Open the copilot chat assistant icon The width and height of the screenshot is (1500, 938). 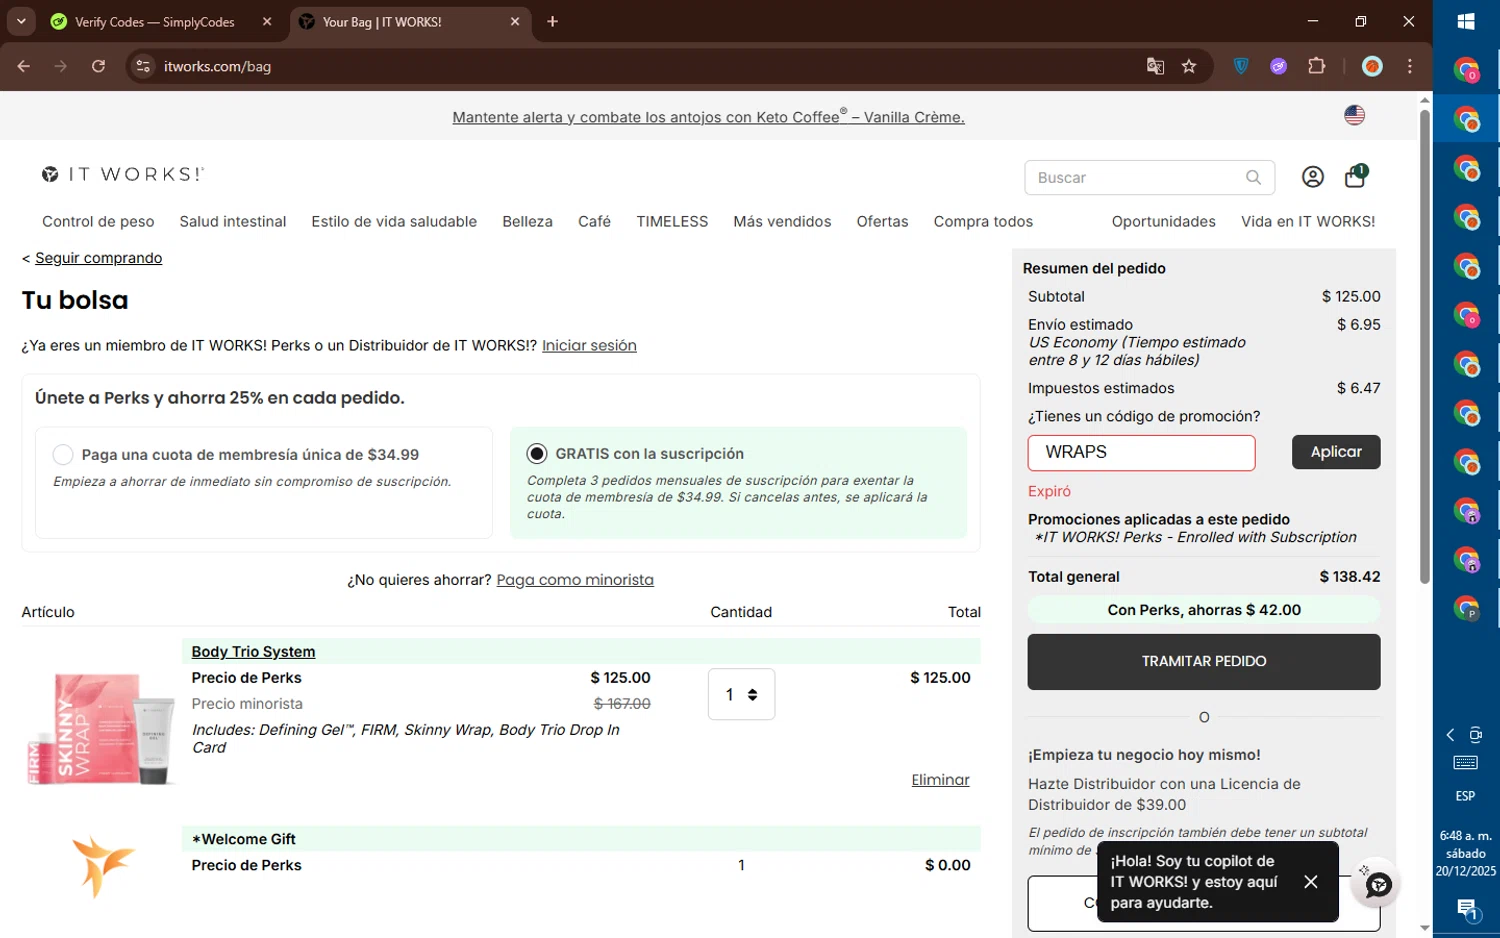tap(1378, 885)
